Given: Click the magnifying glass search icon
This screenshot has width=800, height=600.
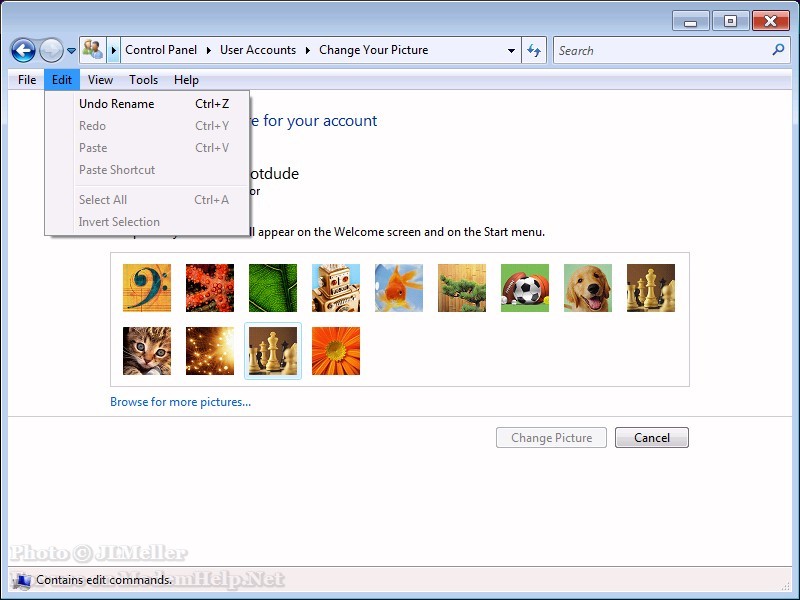Looking at the screenshot, I should [x=778, y=49].
